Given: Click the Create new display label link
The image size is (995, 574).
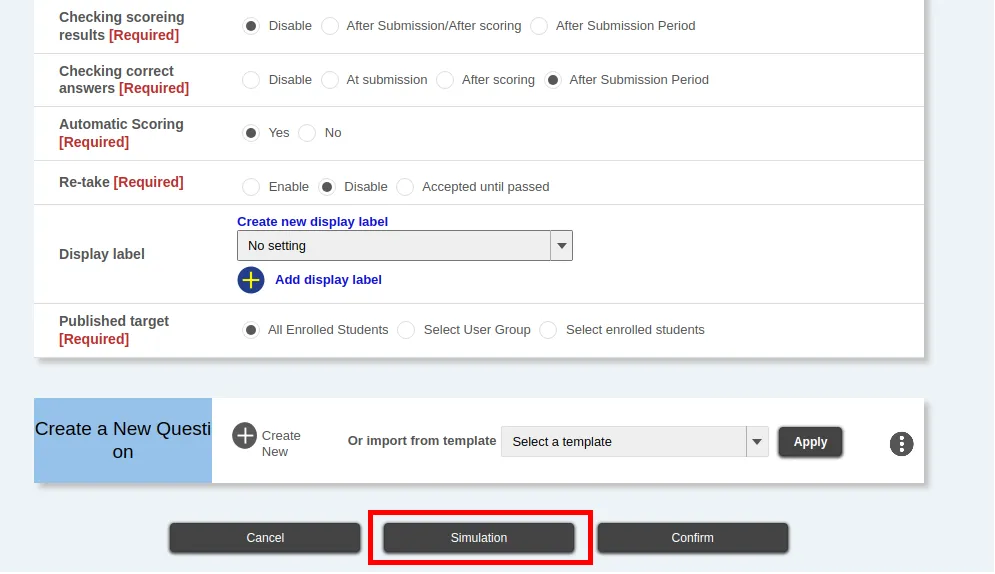Looking at the screenshot, I should coord(312,222).
